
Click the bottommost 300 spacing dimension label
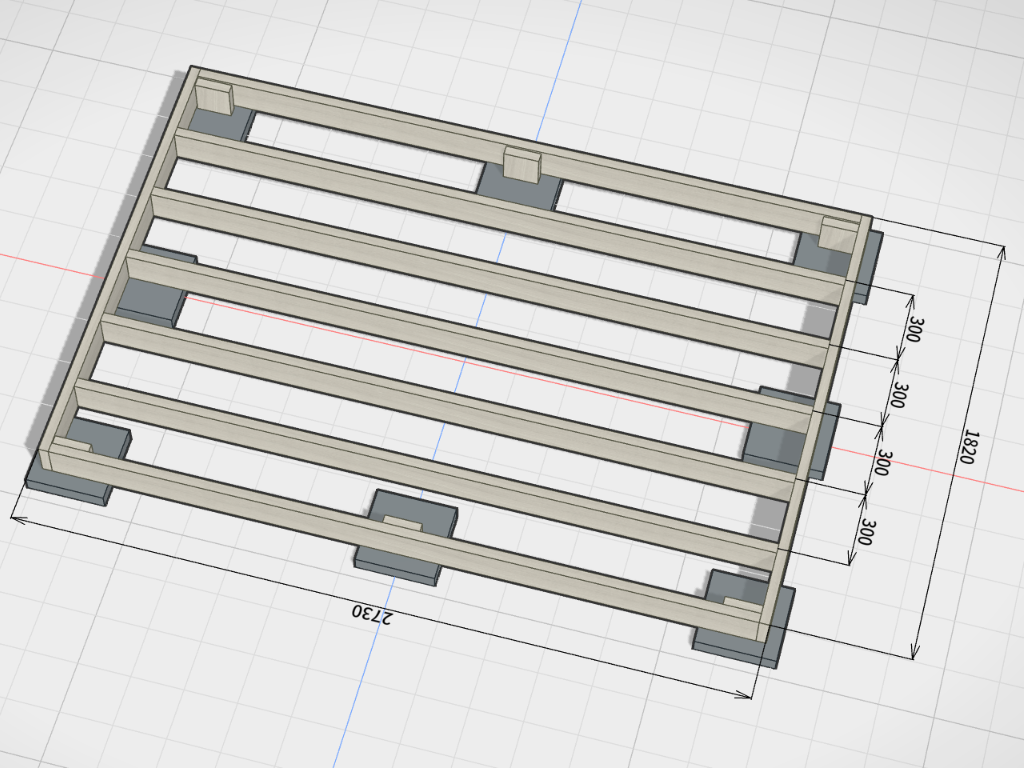point(865,532)
